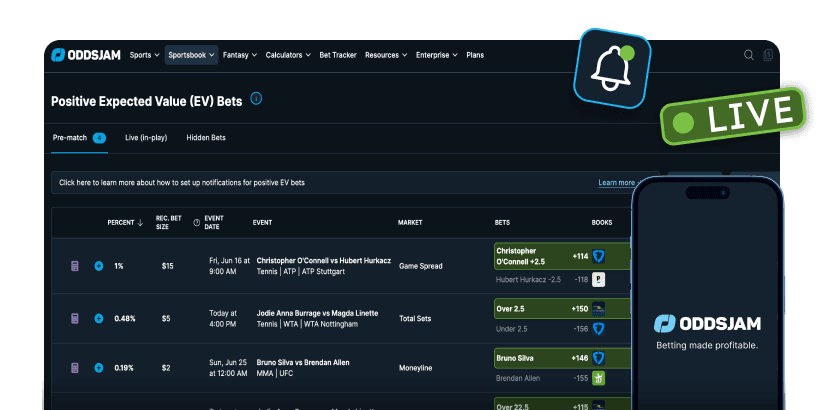Image resolution: width=822 pixels, height=410 pixels.
Task: Click the Market column header
Action: (410, 222)
